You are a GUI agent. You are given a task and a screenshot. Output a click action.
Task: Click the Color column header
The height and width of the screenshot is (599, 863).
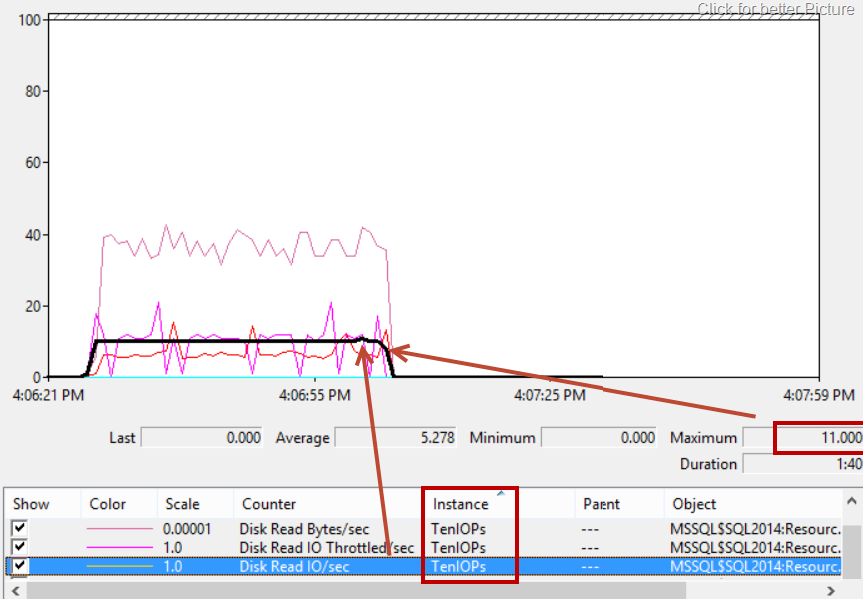[x=107, y=504]
